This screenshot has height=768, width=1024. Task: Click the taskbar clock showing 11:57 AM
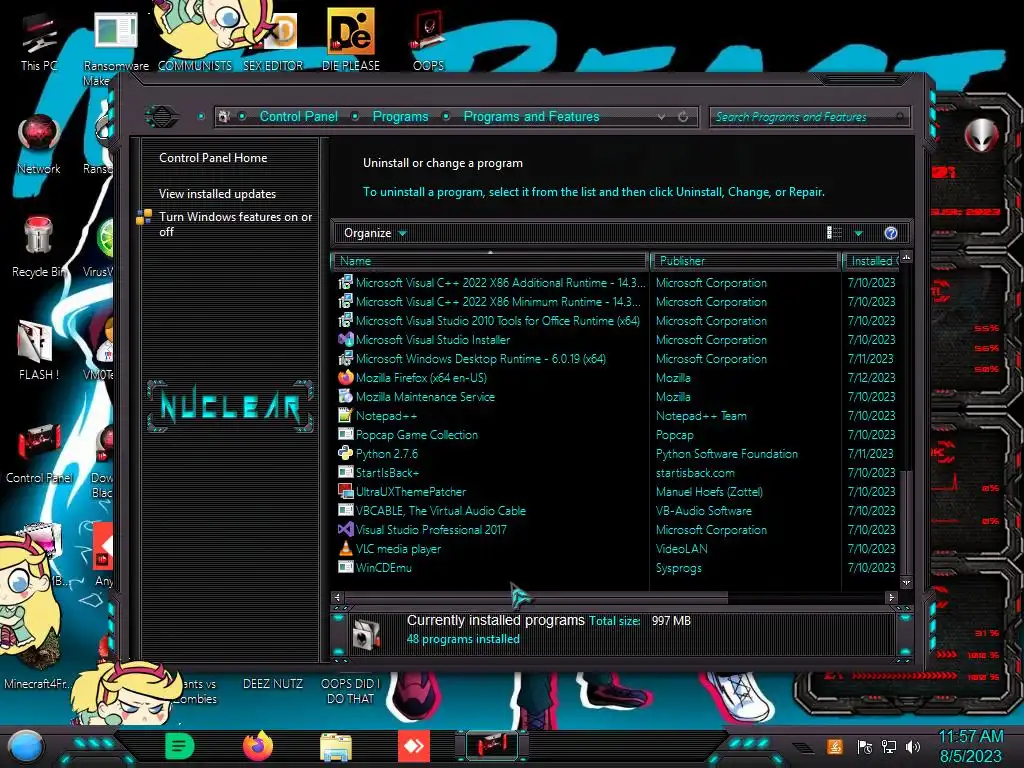[971, 737]
